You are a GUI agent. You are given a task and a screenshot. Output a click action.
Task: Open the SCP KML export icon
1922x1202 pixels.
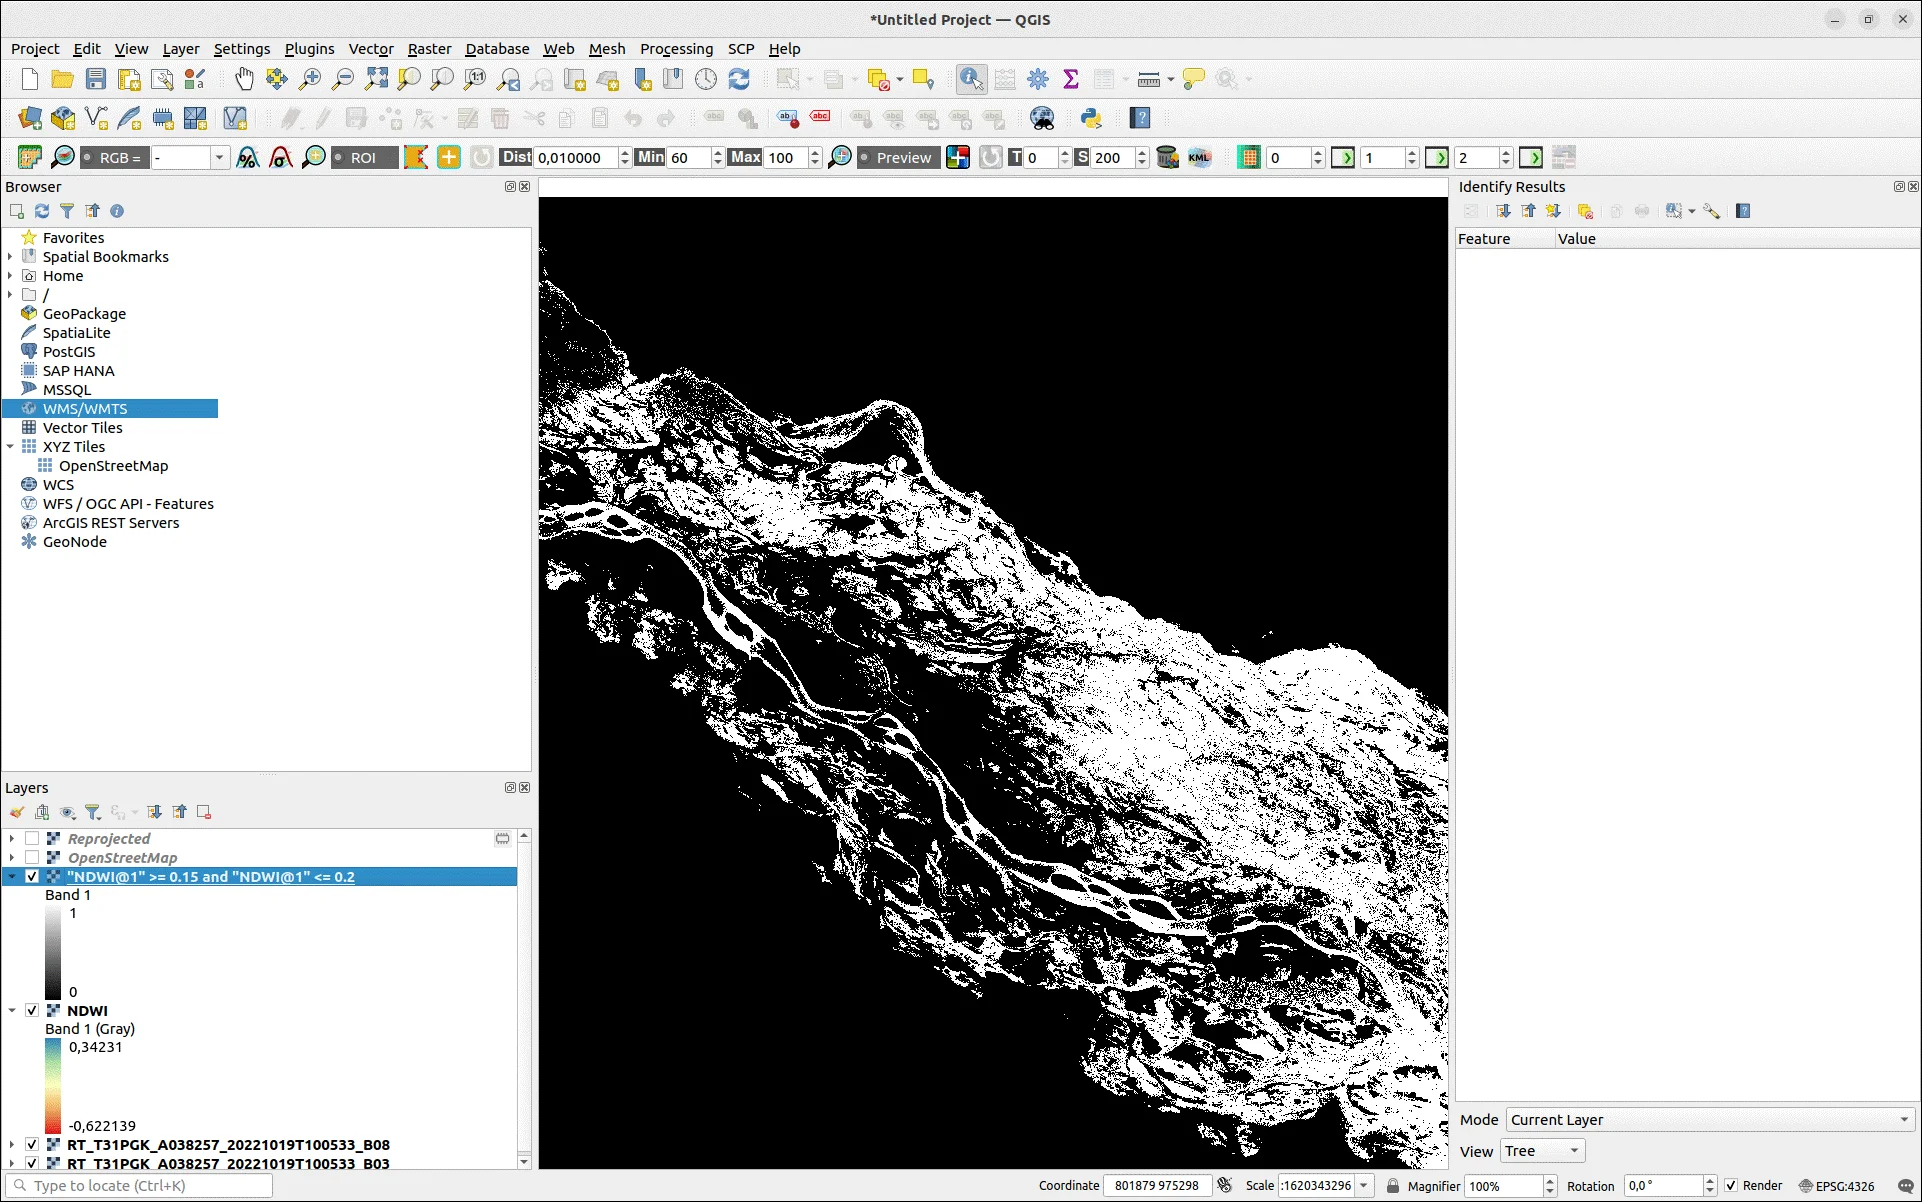(x=1199, y=157)
